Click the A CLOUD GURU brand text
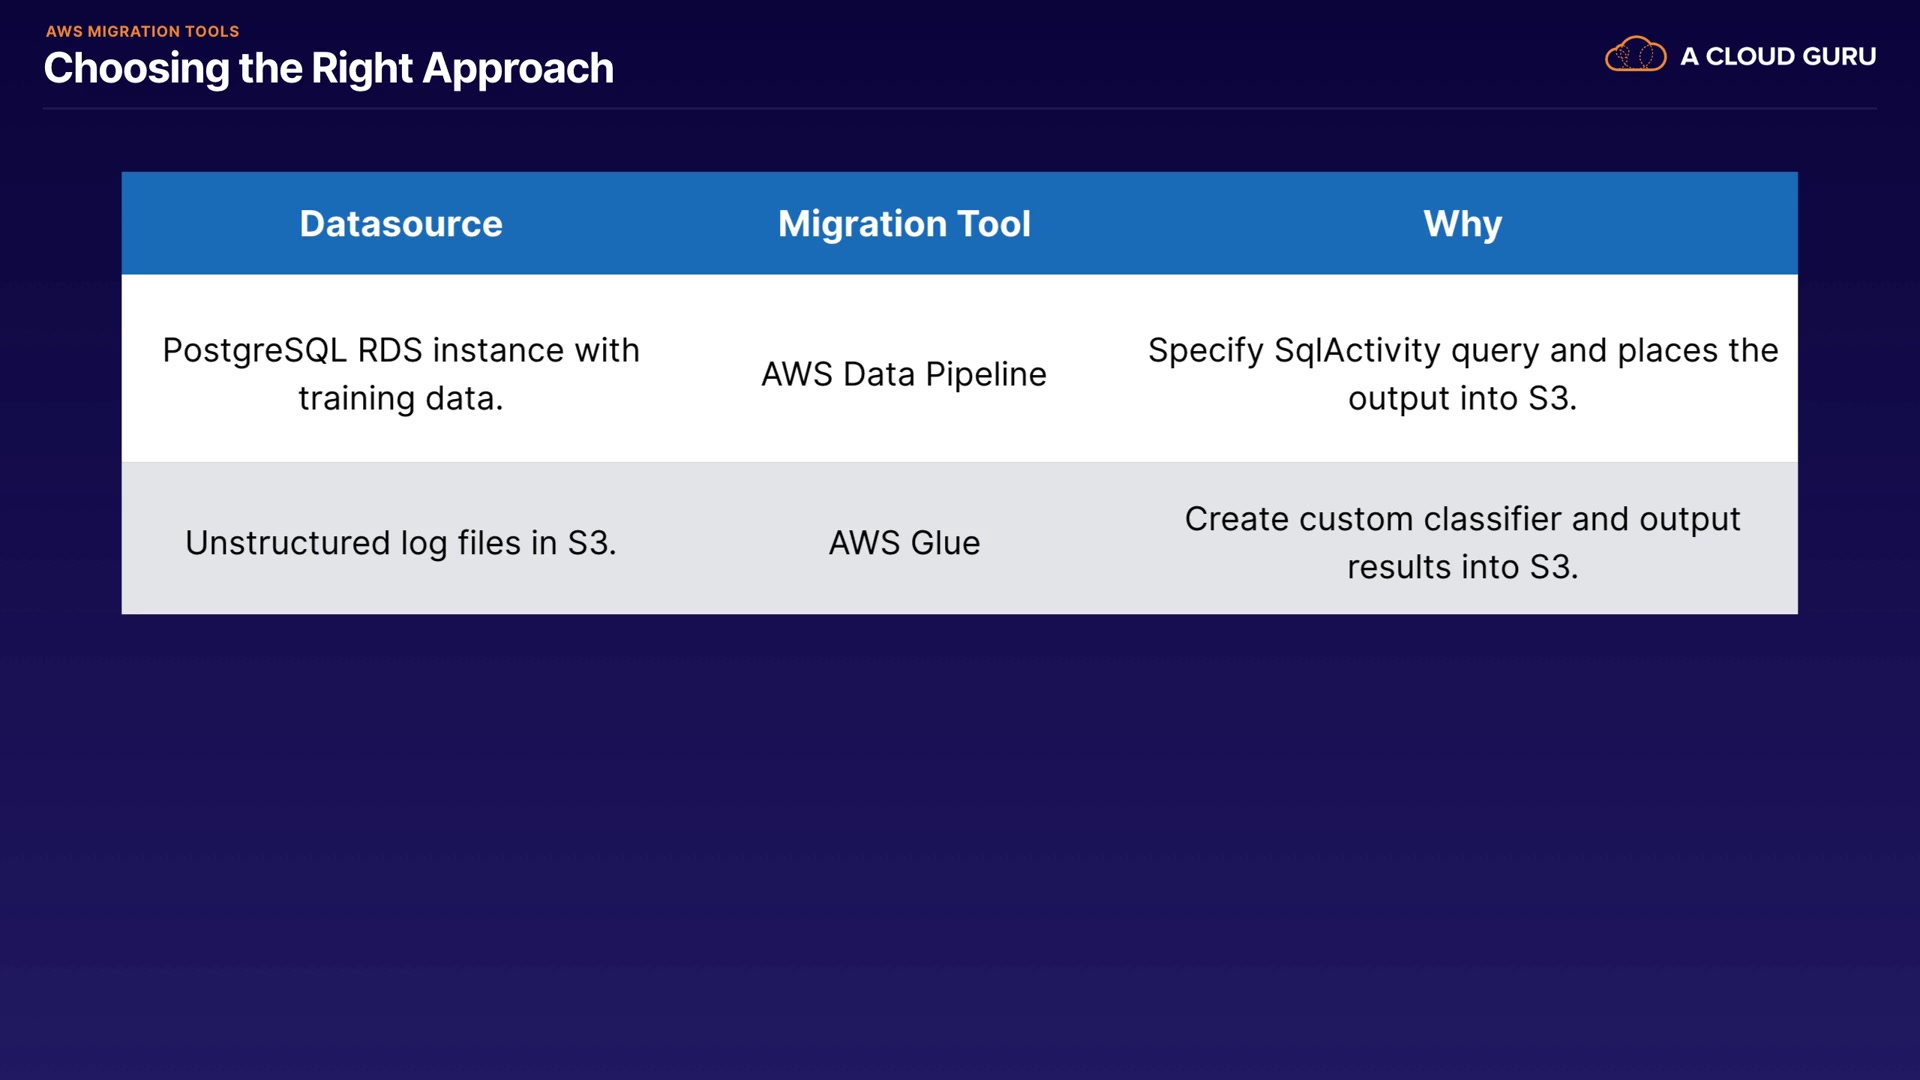The width and height of the screenshot is (1920, 1080). (1778, 57)
